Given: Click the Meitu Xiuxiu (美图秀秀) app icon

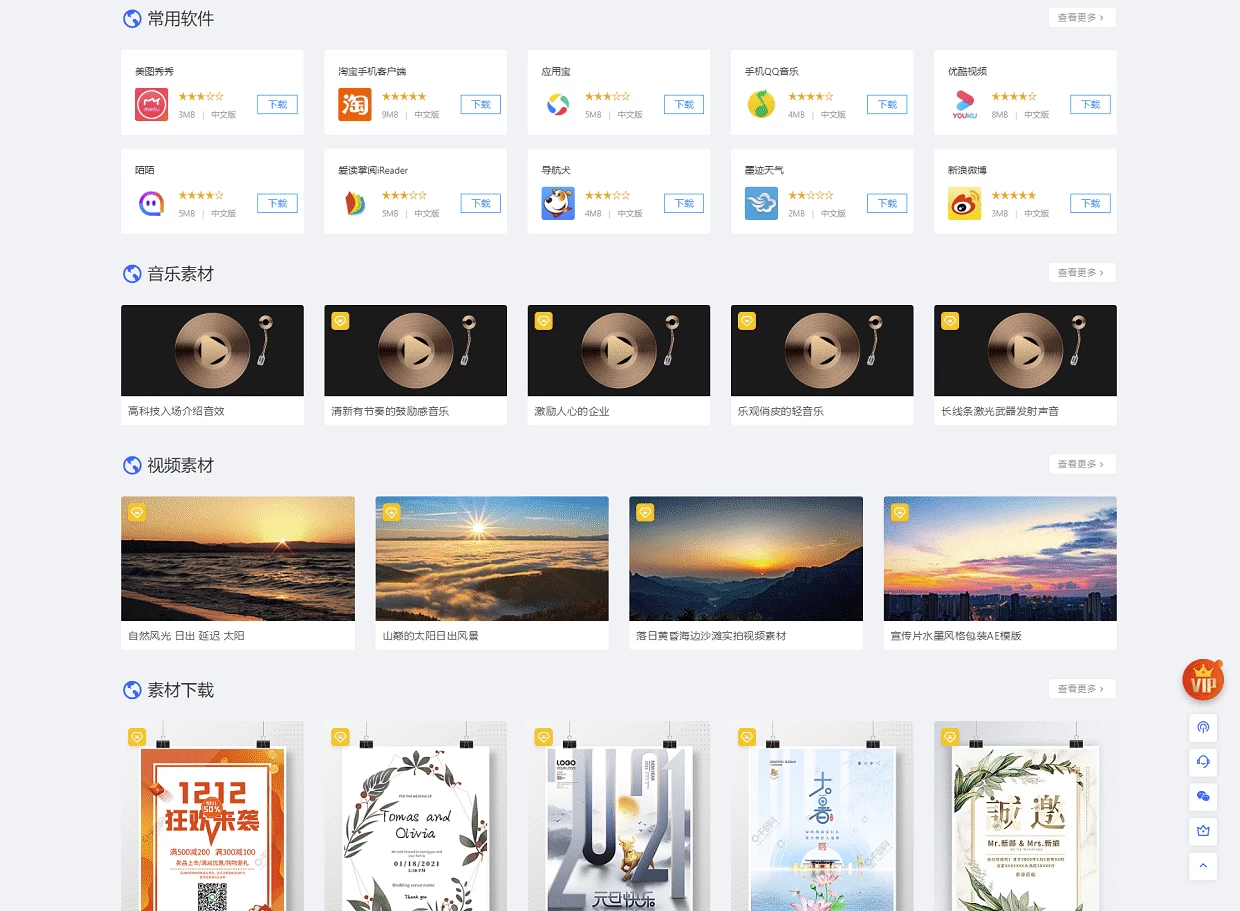Looking at the screenshot, I should coord(151,104).
